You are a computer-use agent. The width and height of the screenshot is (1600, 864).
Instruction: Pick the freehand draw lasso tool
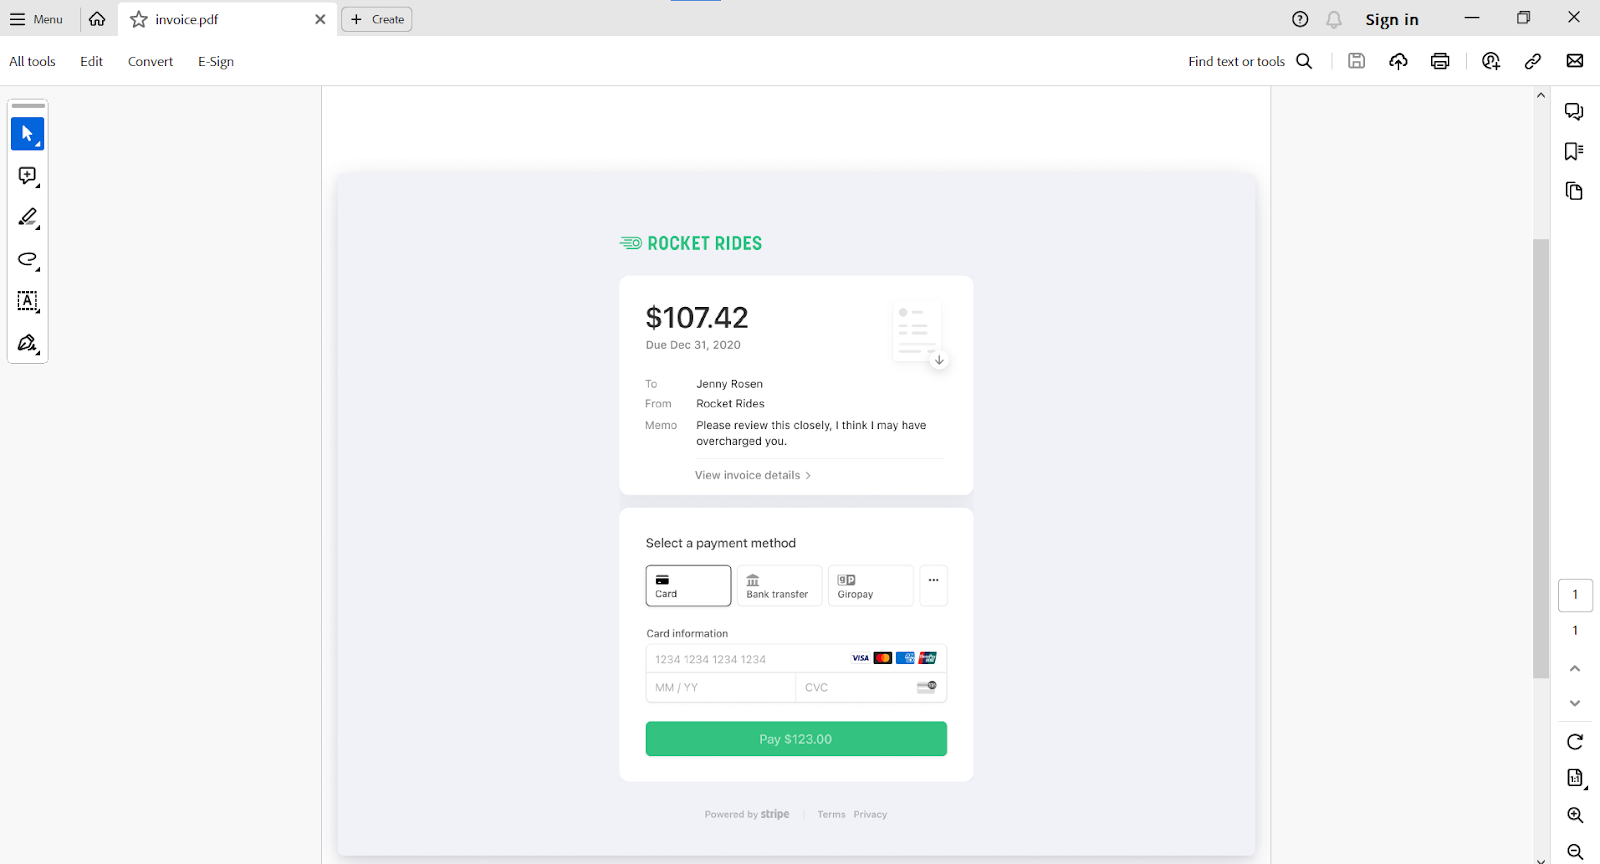[27, 260]
